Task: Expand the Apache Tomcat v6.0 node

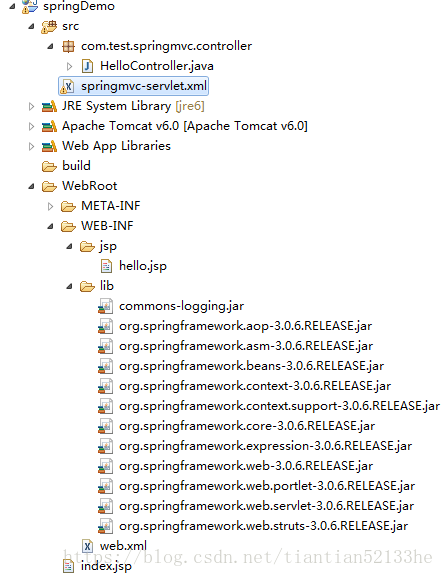Action: tap(32, 126)
